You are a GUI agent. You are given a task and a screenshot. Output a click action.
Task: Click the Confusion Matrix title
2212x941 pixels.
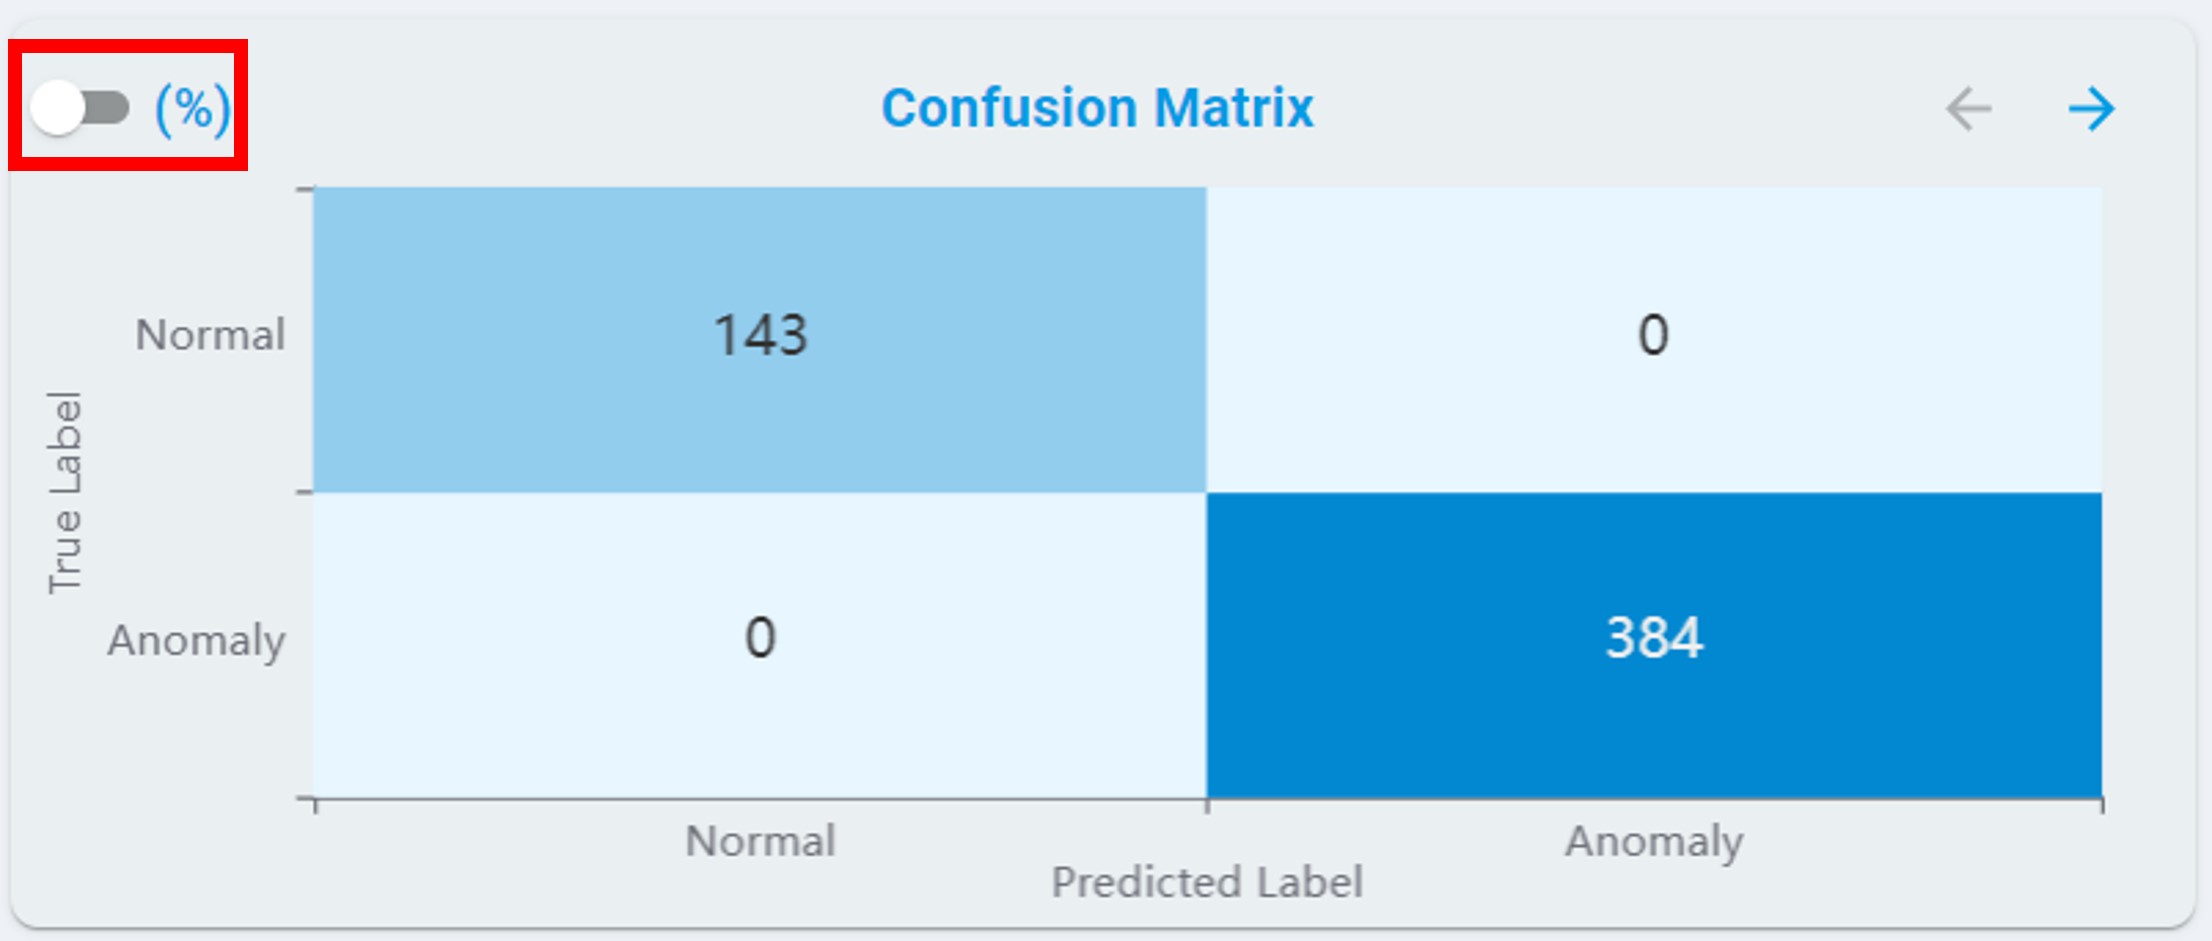coord(1097,108)
